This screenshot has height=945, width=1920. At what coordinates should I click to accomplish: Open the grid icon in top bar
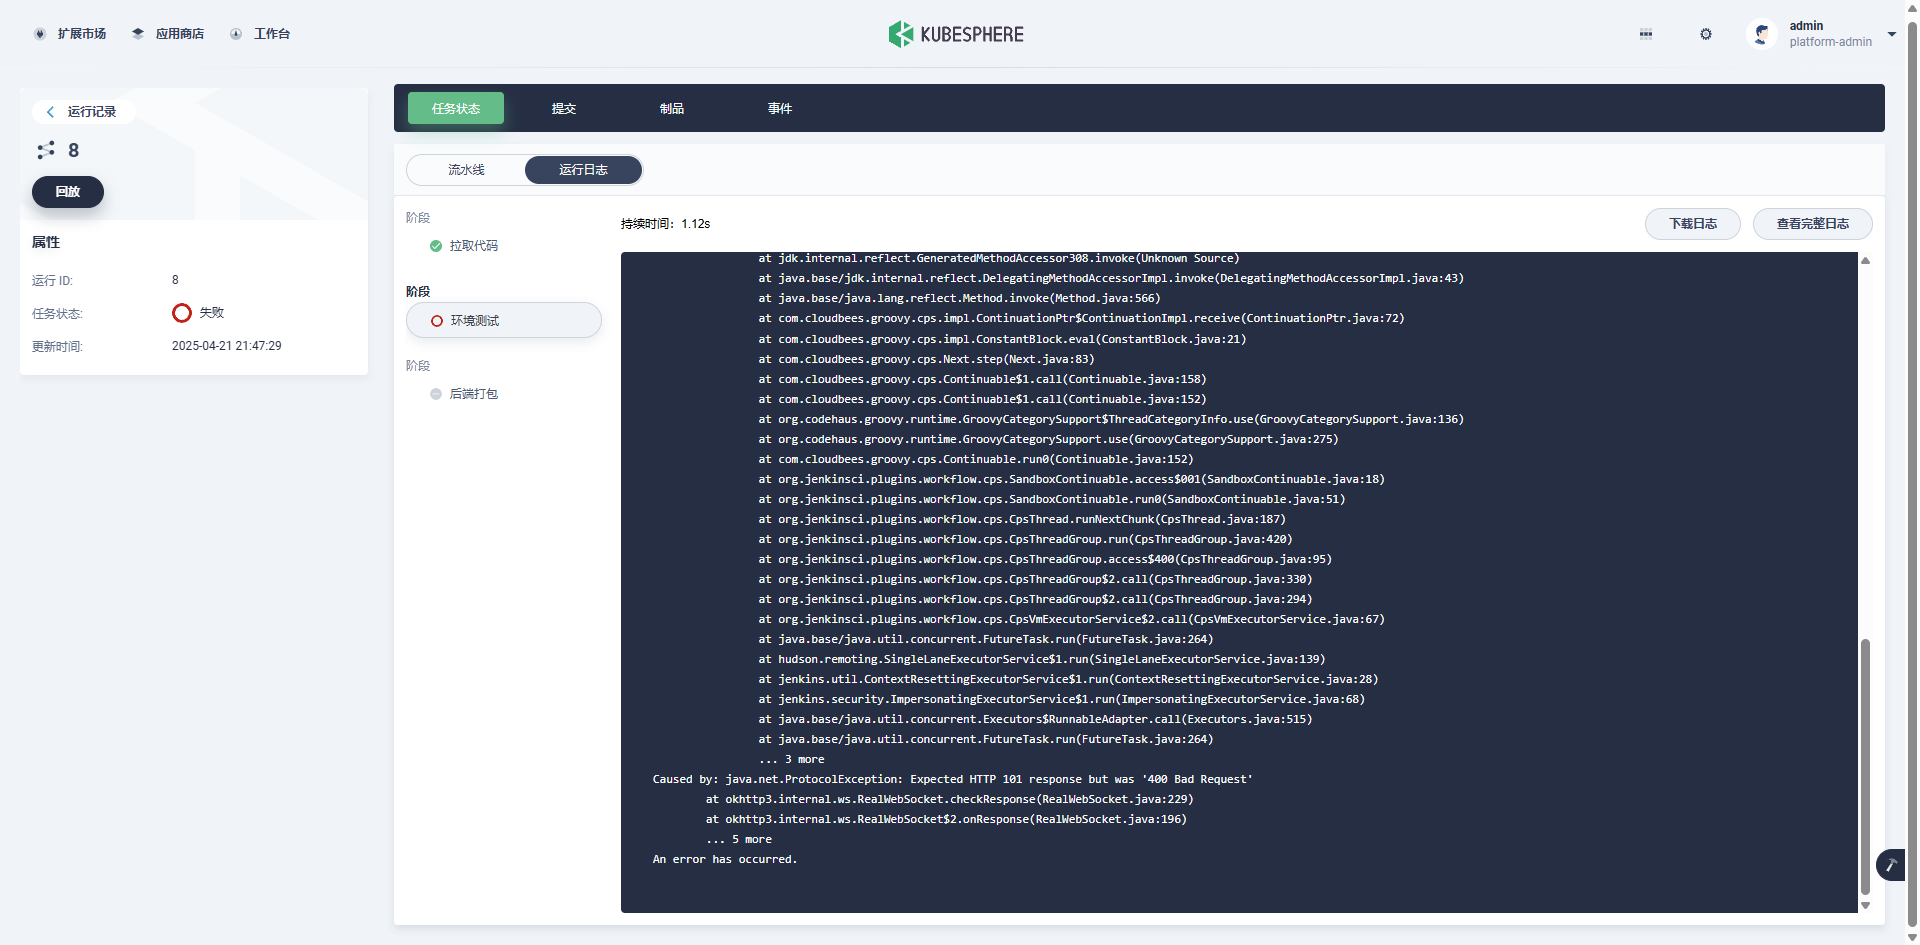(x=1646, y=34)
